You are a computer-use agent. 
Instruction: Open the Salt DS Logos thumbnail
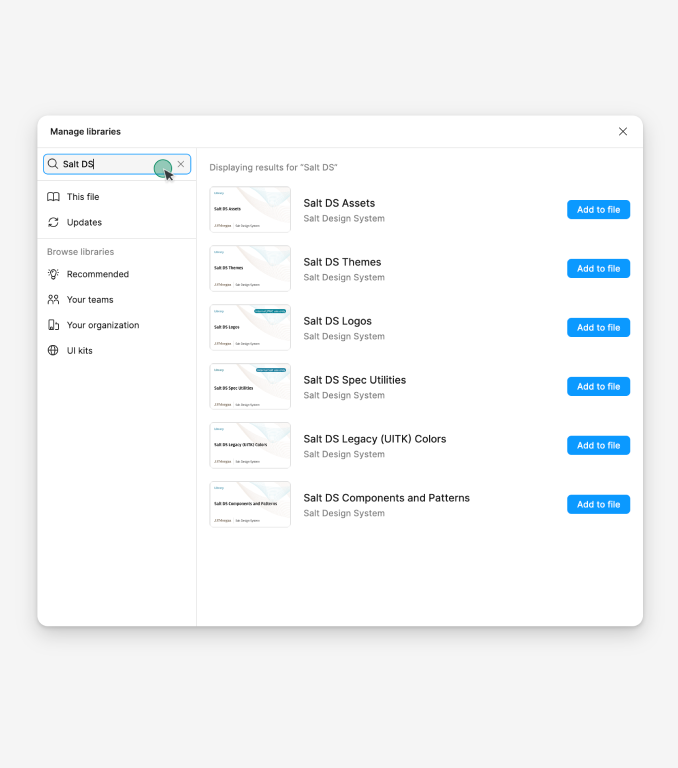(250, 328)
